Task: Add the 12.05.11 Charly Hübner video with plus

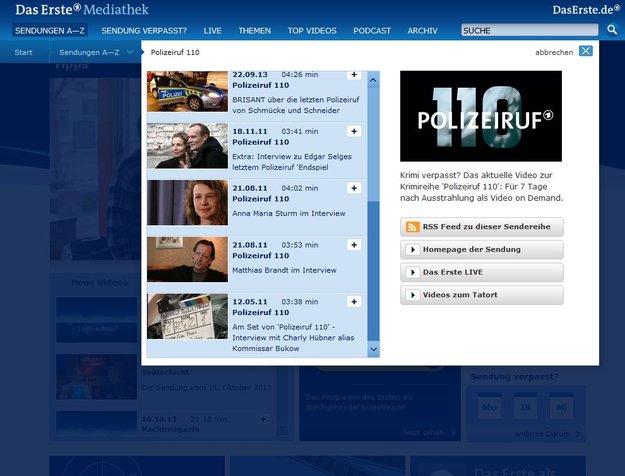Action: click(x=354, y=302)
